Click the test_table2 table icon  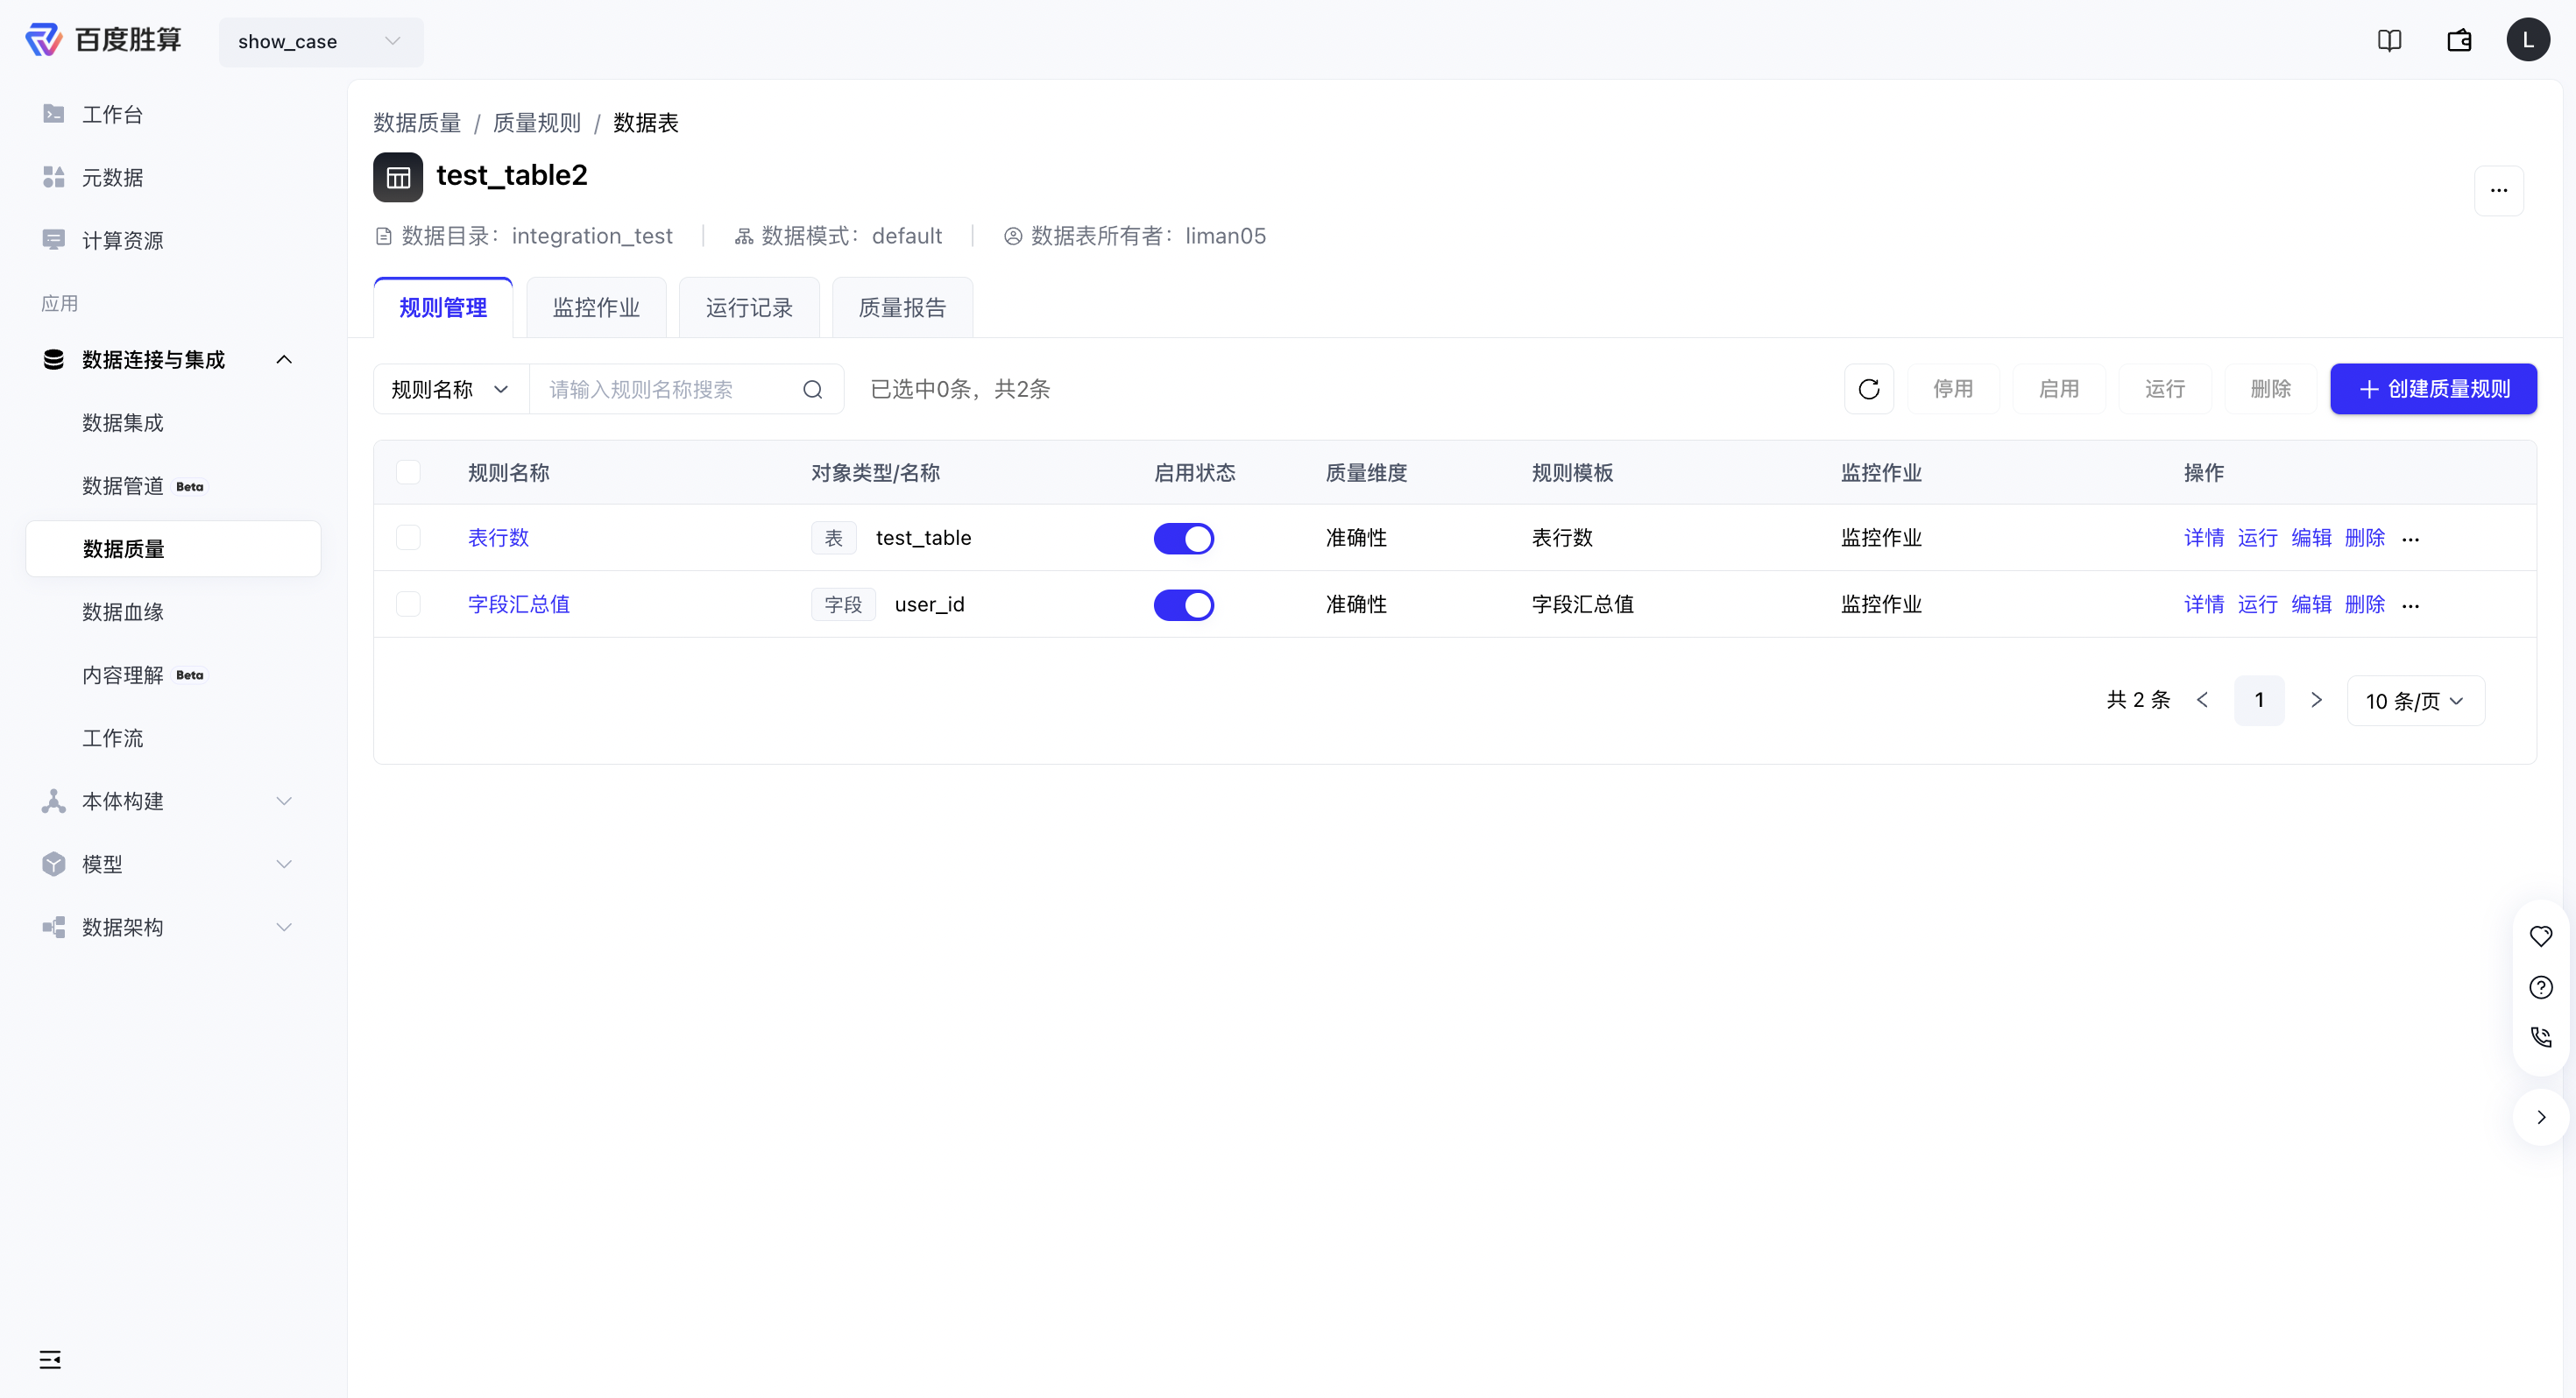pyautogui.click(x=398, y=177)
